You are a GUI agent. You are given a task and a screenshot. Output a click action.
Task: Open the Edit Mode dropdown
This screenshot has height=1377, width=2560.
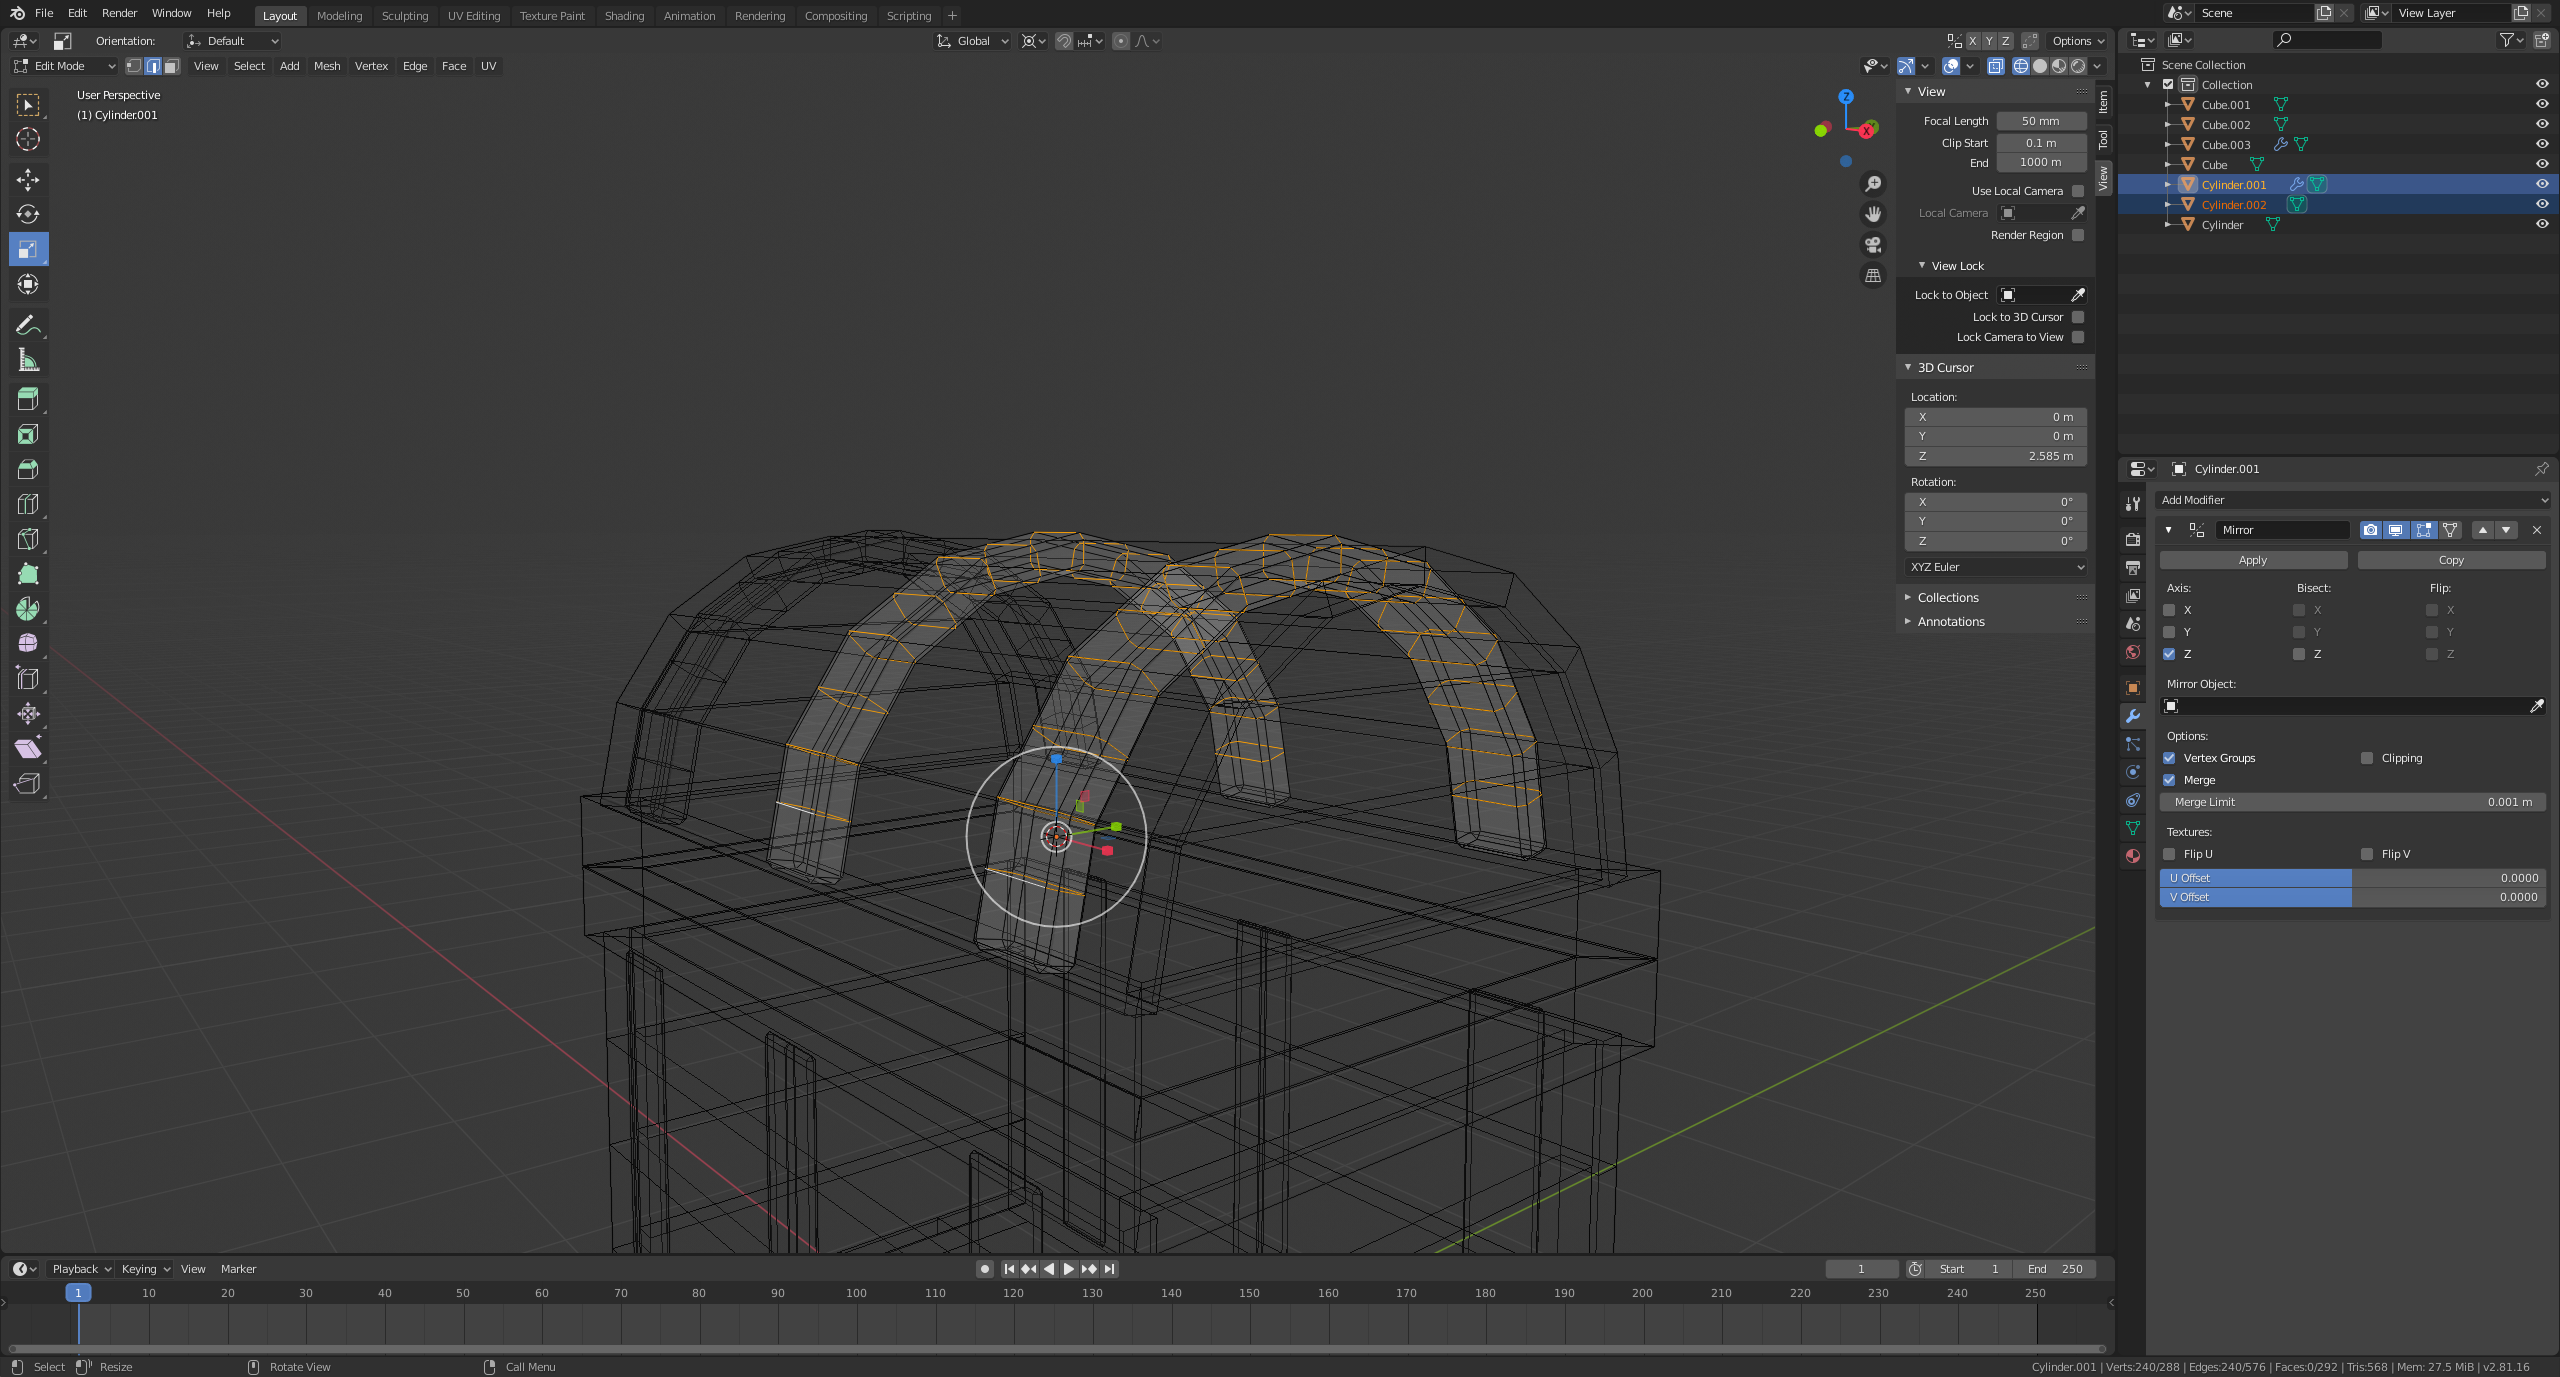coord(64,66)
